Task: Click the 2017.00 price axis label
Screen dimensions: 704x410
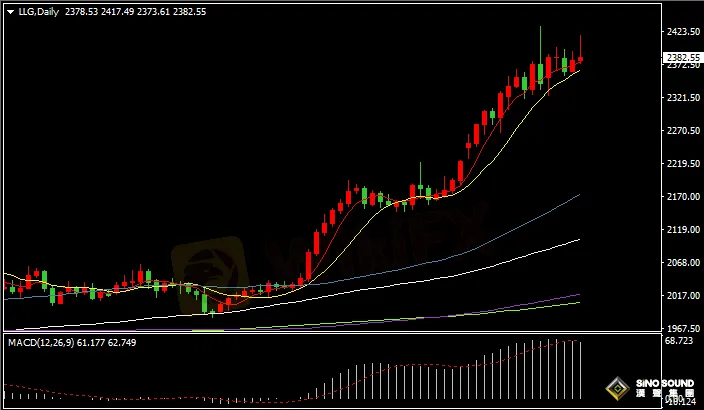Action: pos(681,296)
